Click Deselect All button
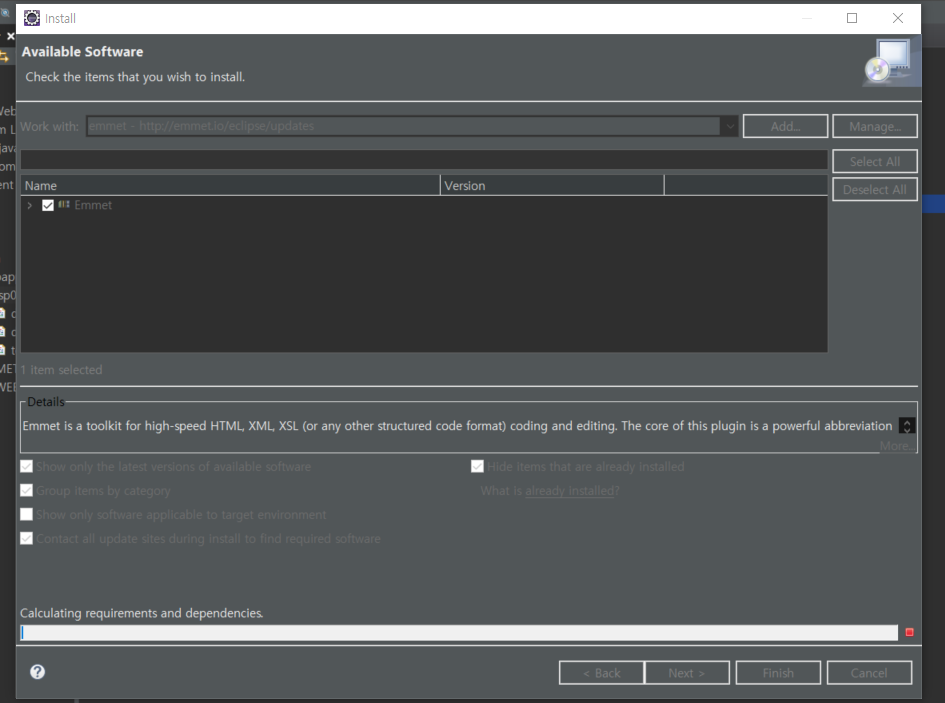The image size is (945, 703). pos(875,189)
